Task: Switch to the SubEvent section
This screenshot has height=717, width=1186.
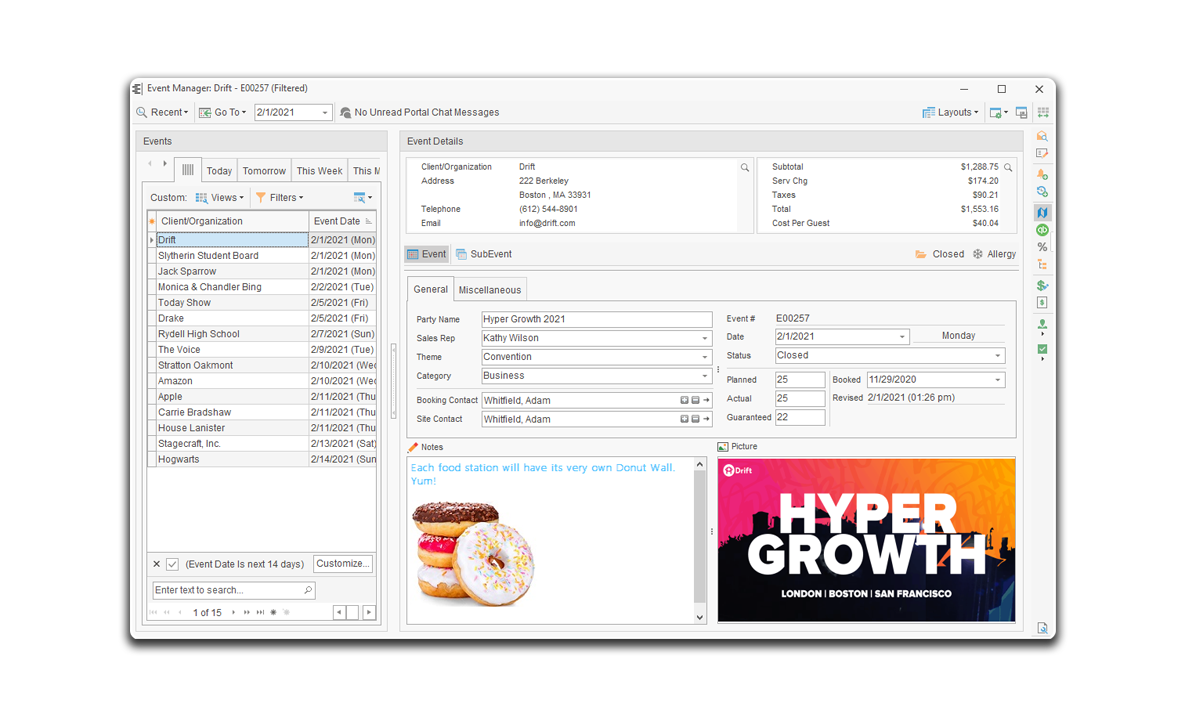Action: 483,254
